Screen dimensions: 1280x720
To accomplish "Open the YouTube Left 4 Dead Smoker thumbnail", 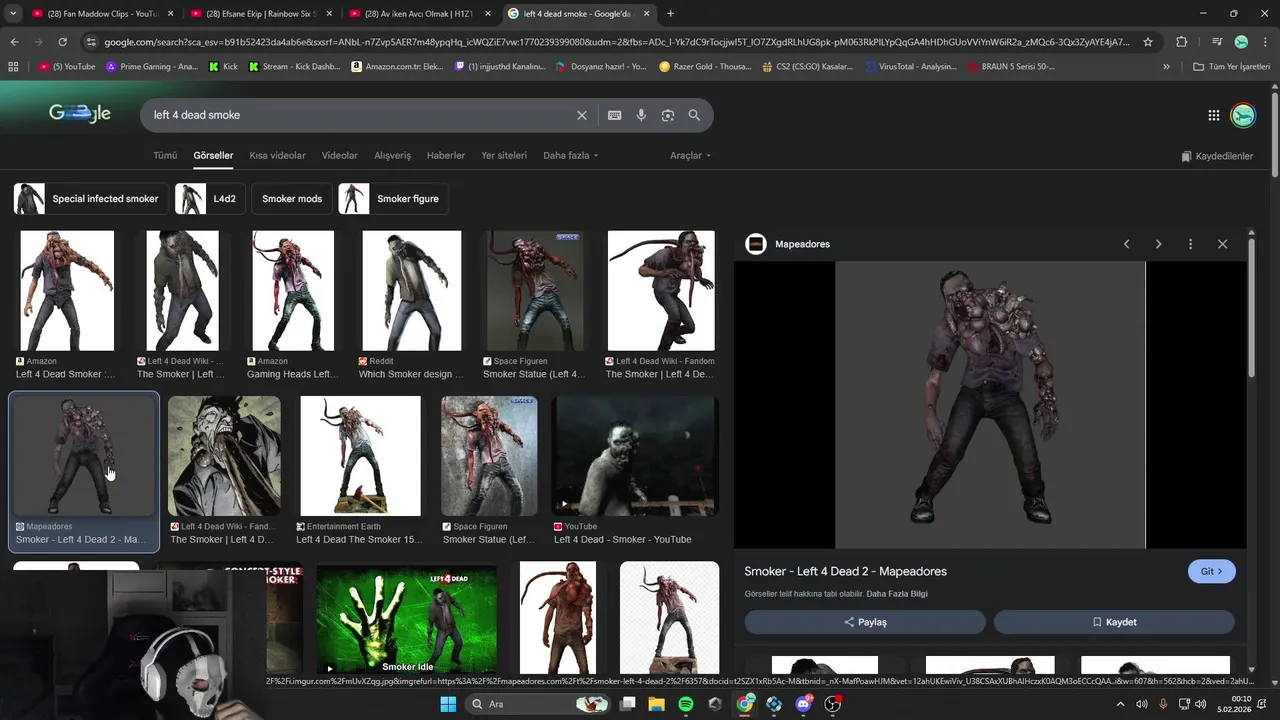I will coord(636,456).
